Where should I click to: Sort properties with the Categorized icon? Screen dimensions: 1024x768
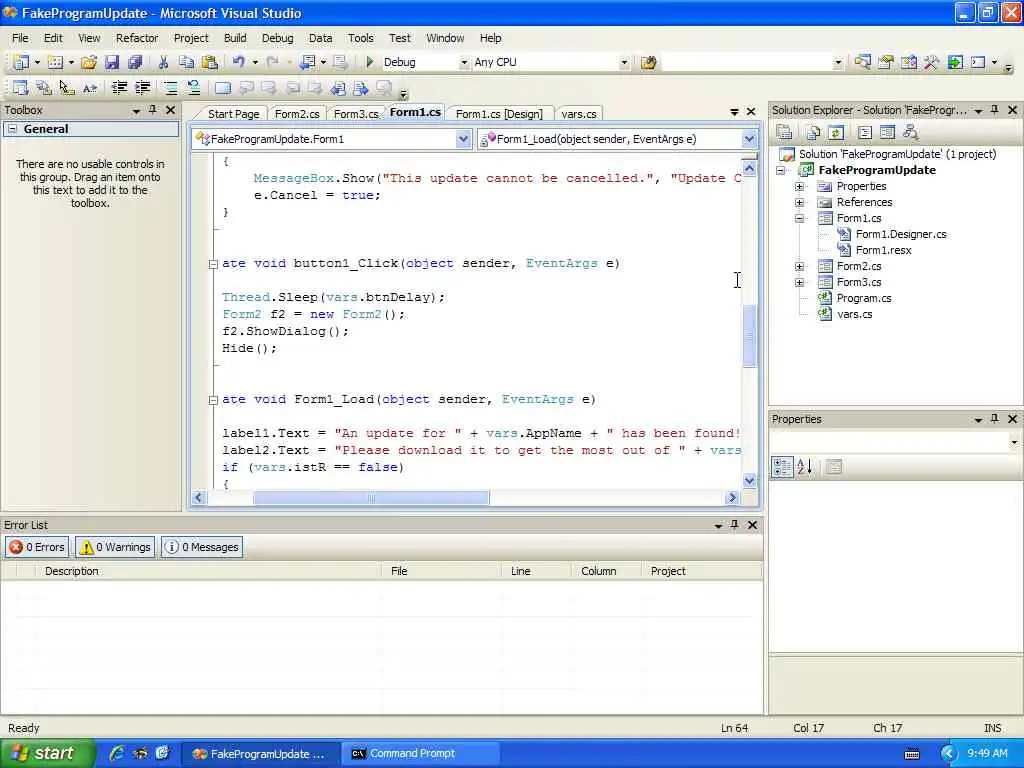pos(782,467)
